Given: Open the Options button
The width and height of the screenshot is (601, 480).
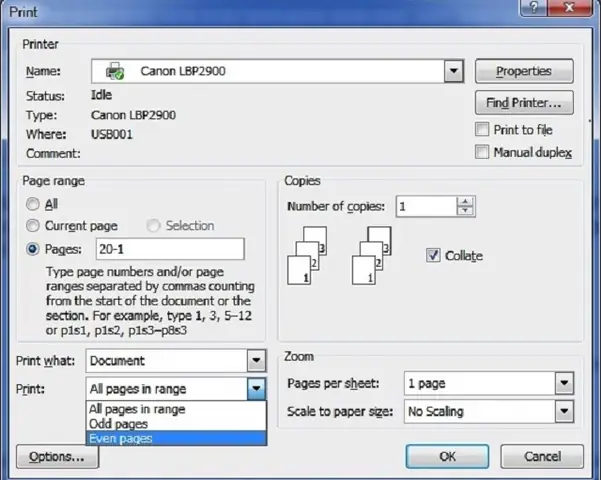Looking at the screenshot, I should (57, 457).
